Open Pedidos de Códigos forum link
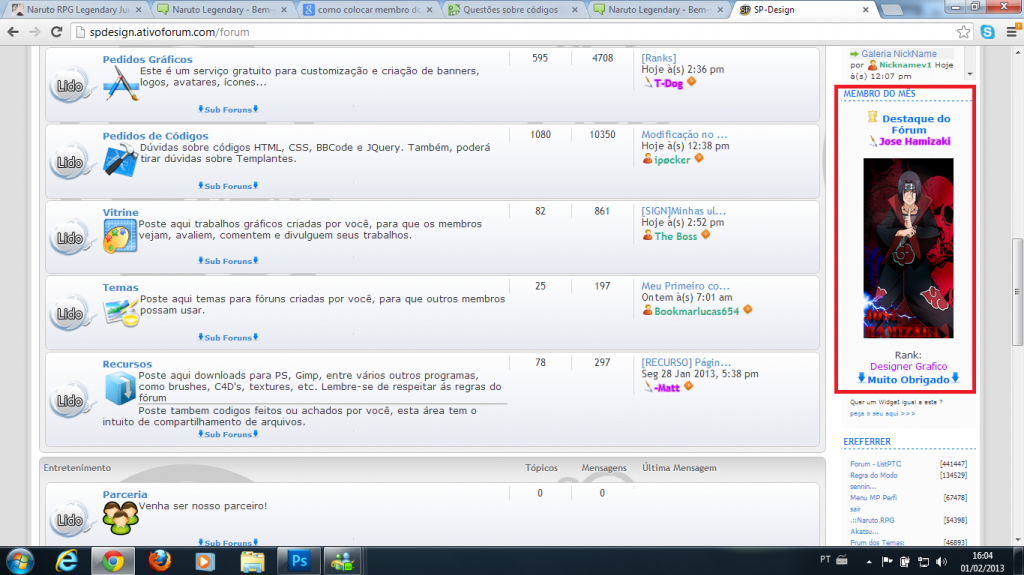The height and width of the screenshot is (575, 1024). tap(155, 136)
